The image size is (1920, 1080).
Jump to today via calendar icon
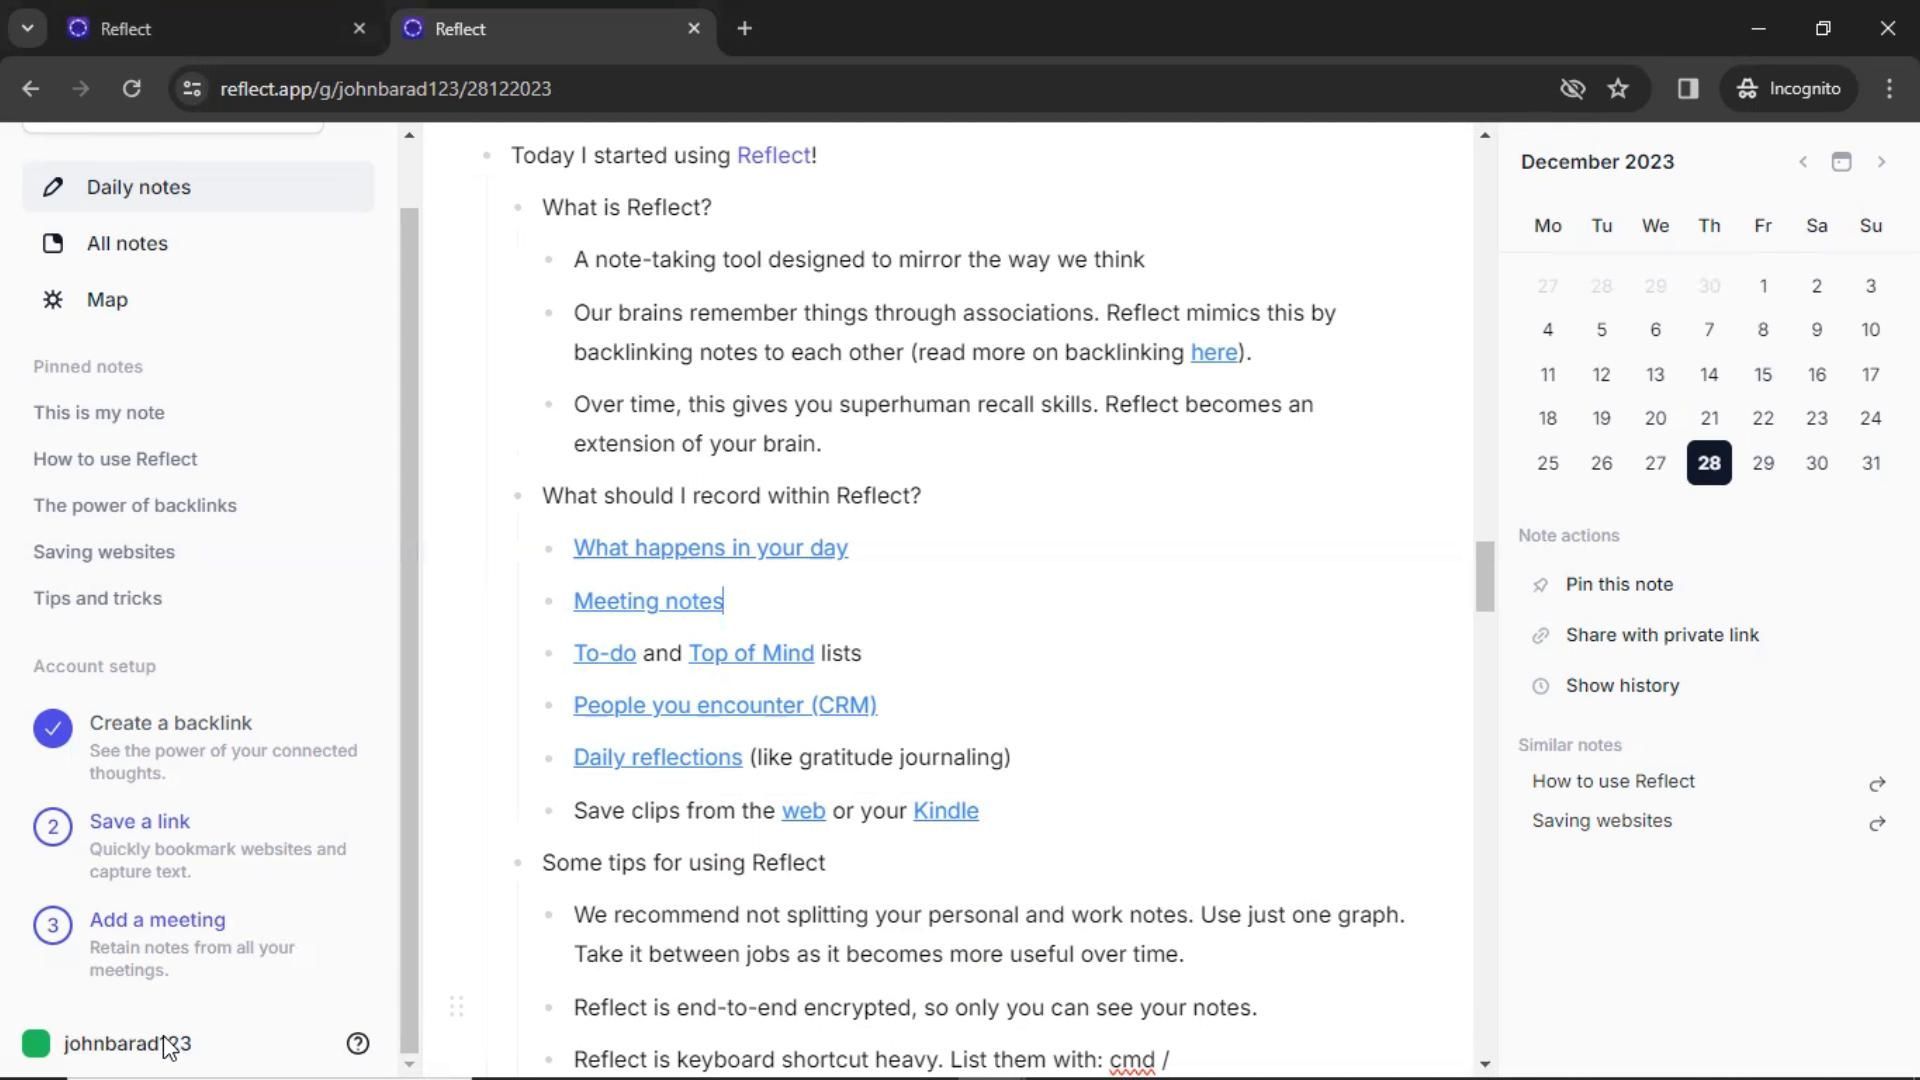click(1841, 162)
